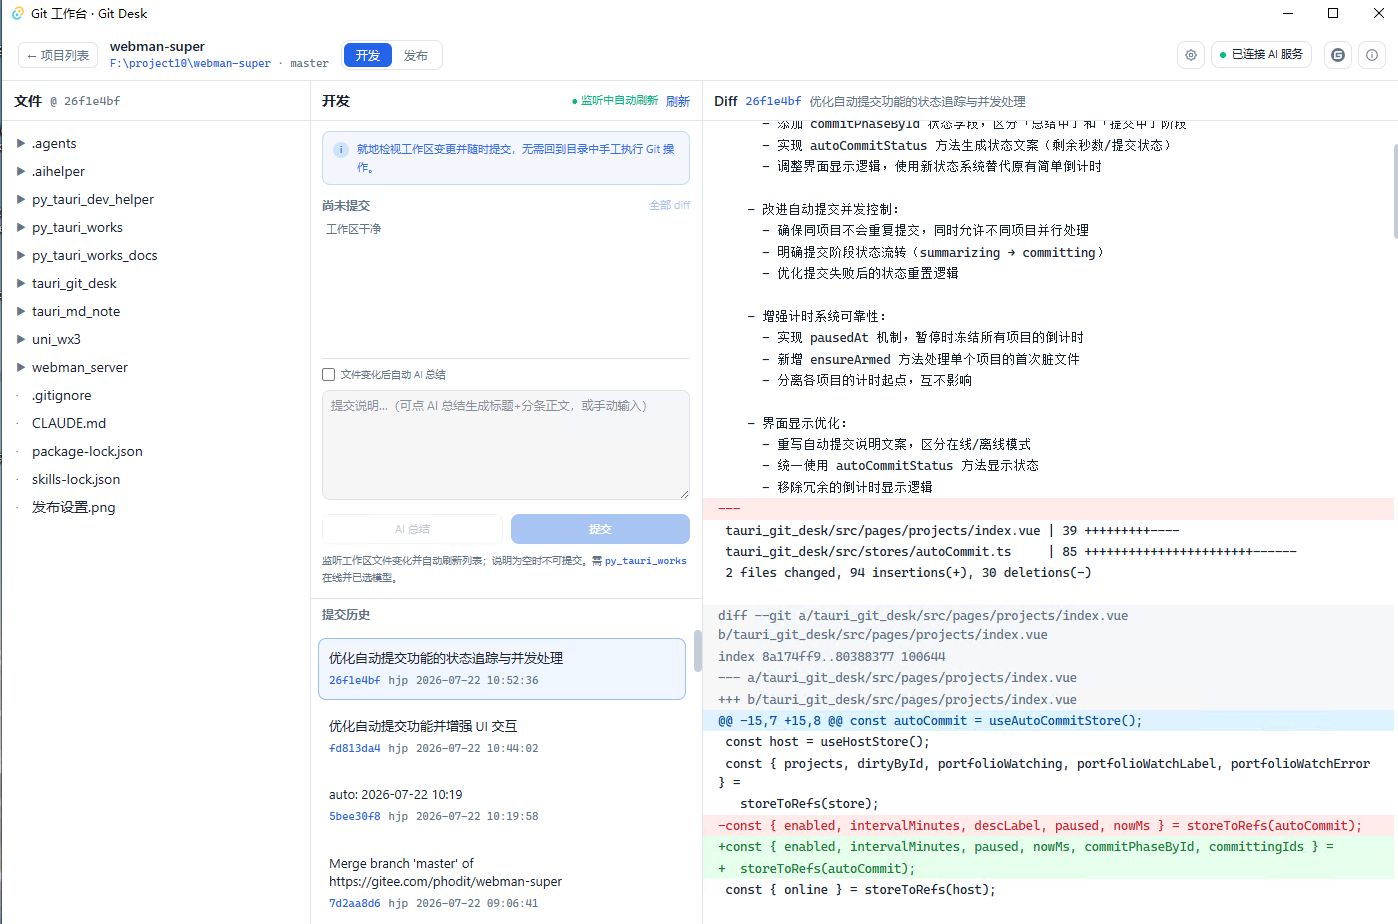Open the 发布设置.png file
This screenshot has height=924, width=1398.
point(73,507)
